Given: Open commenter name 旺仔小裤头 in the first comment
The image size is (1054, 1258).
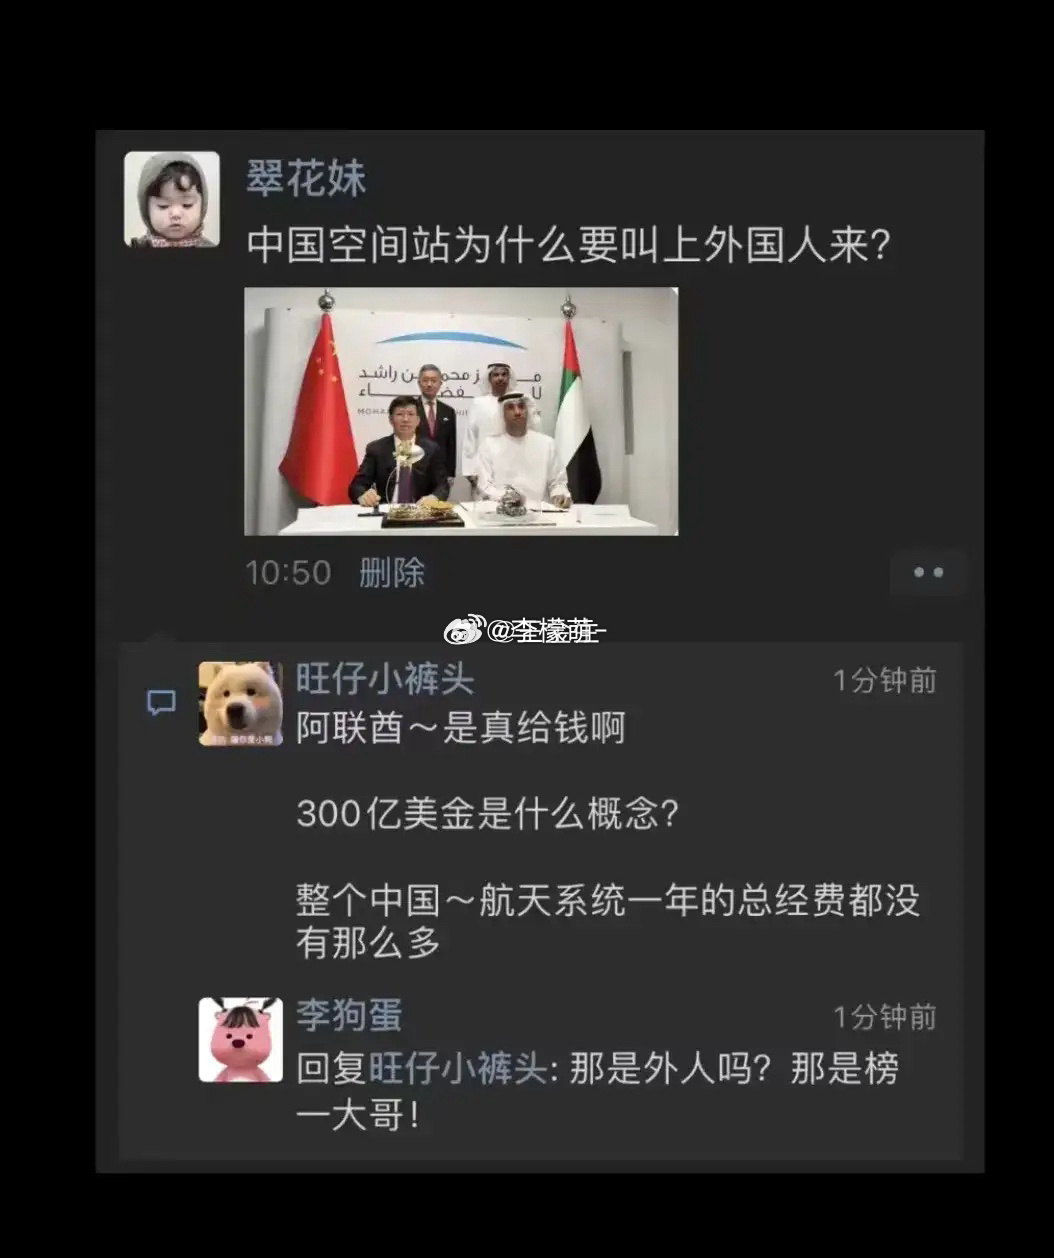Looking at the screenshot, I should (385, 680).
